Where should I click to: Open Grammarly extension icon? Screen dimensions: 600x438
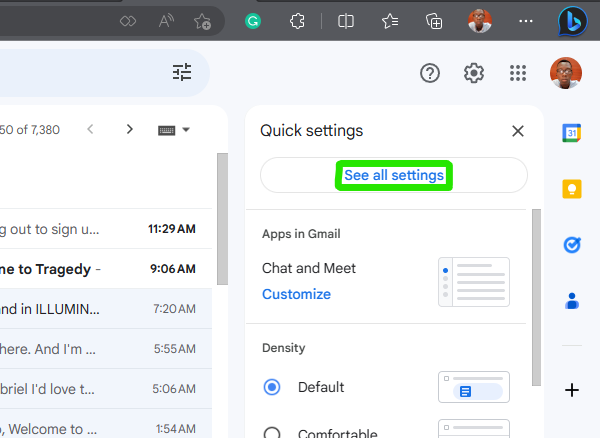pyautogui.click(x=253, y=21)
